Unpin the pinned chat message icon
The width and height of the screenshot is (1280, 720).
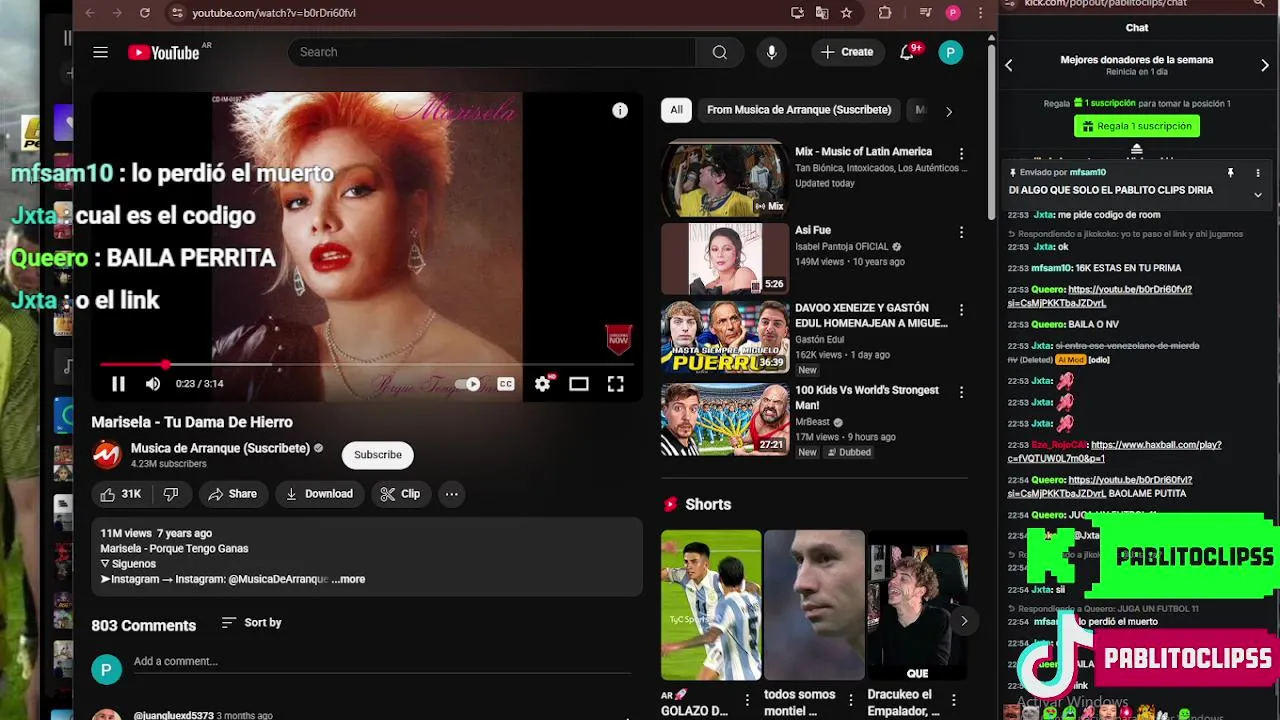tap(1231, 173)
